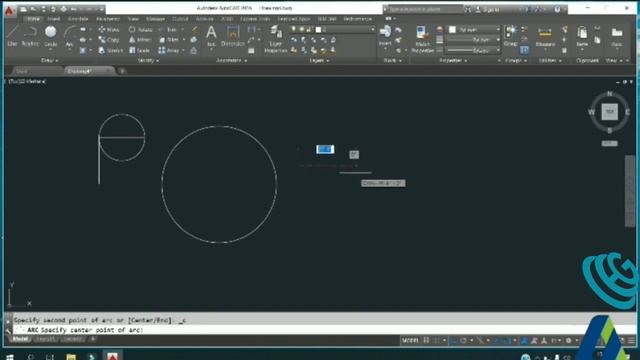Toggle MODEL space button in status bar
Viewport: 640px width, 360px height.
click(410, 340)
